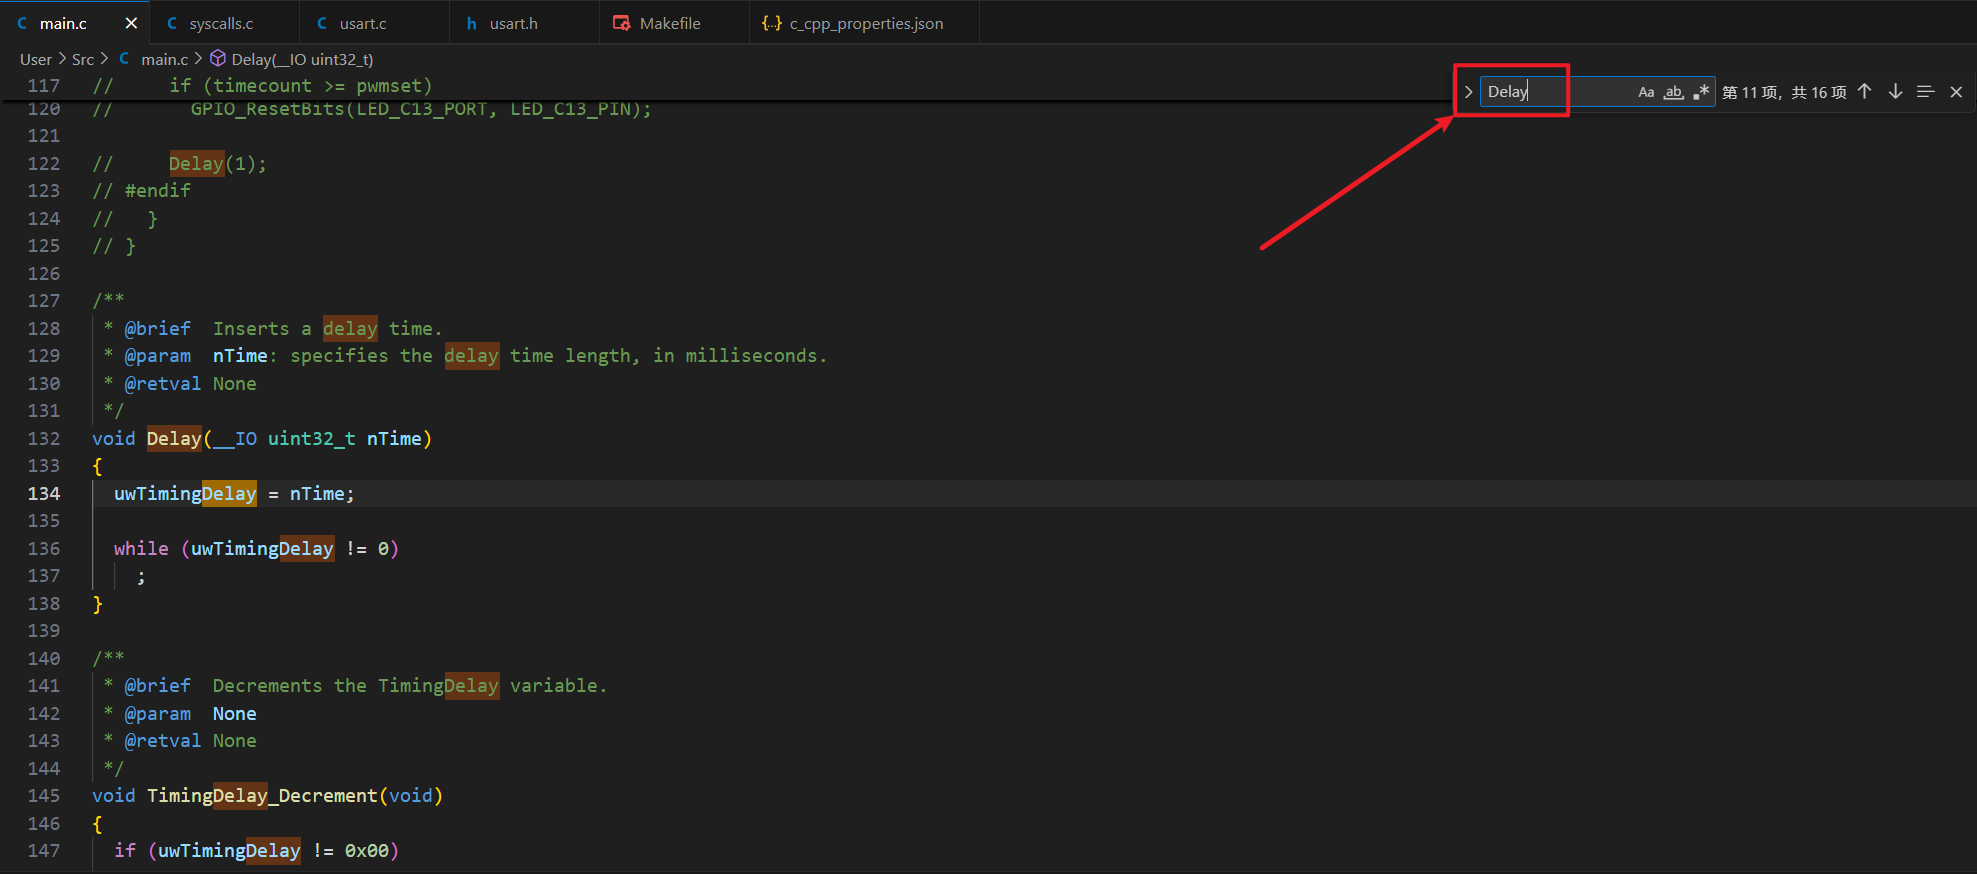The height and width of the screenshot is (874, 1977).
Task: Click 'milliseconds.' in line 129 comment
Action: (x=756, y=356)
